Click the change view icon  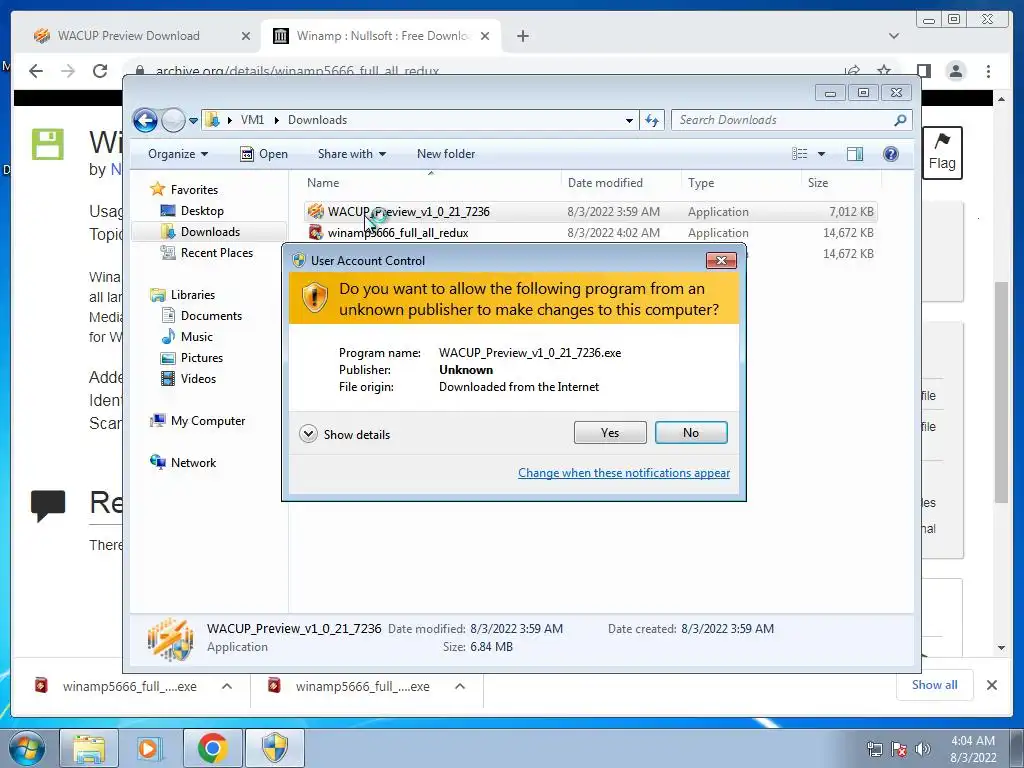(800, 154)
